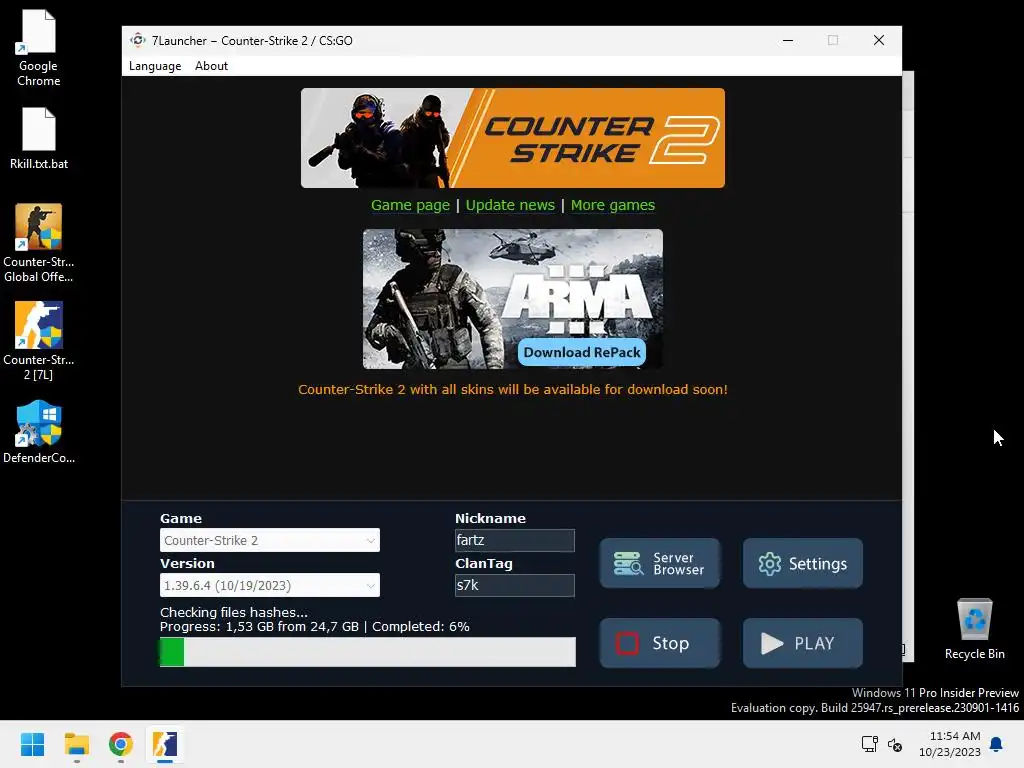The width and height of the screenshot is (1024, 768).
Task: Open the notification bell in the system tray
Action: click(x=996, y=744)
